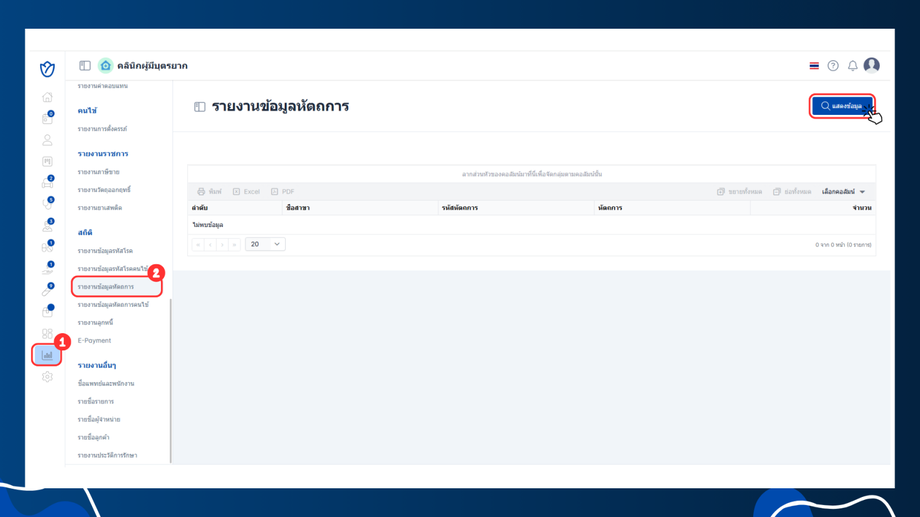The image size is (920, 517).
Task: Click the รายงานราชการ section heading
Action: [103, 154]
